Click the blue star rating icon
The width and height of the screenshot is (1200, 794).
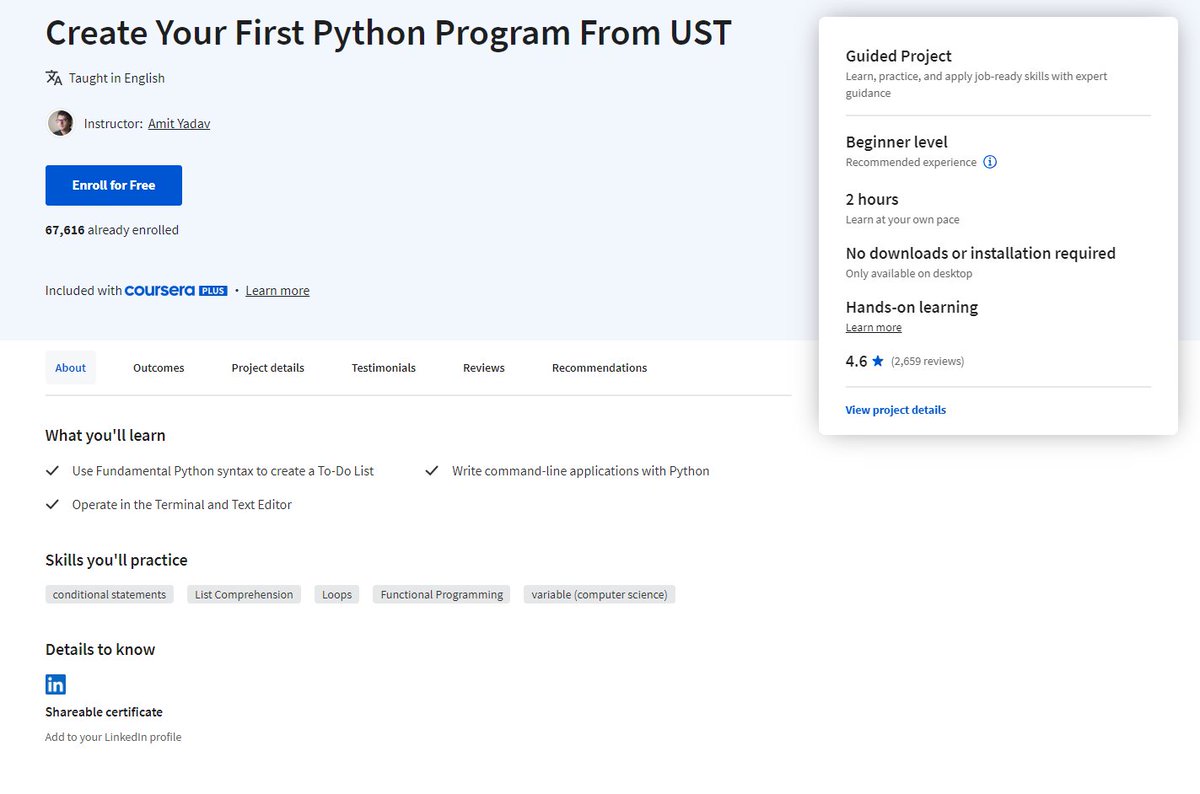click(x=878, y=361)
